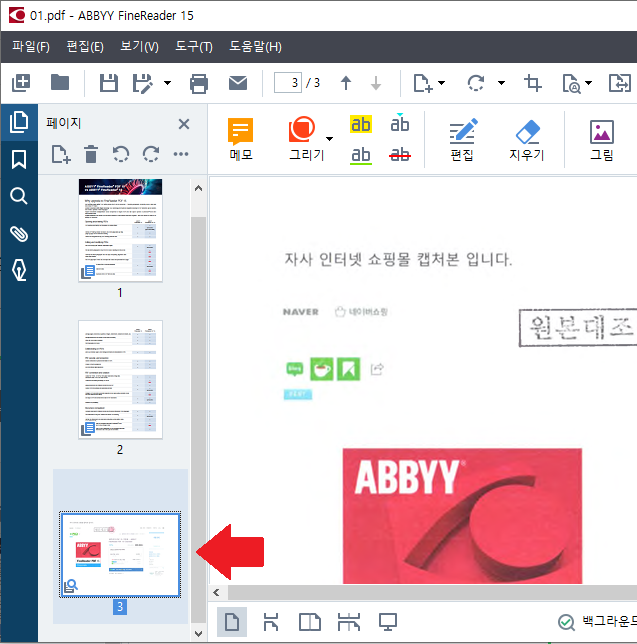Close the 페이지 panel
The image size is (637, 644).
click(x=184, y=124)
